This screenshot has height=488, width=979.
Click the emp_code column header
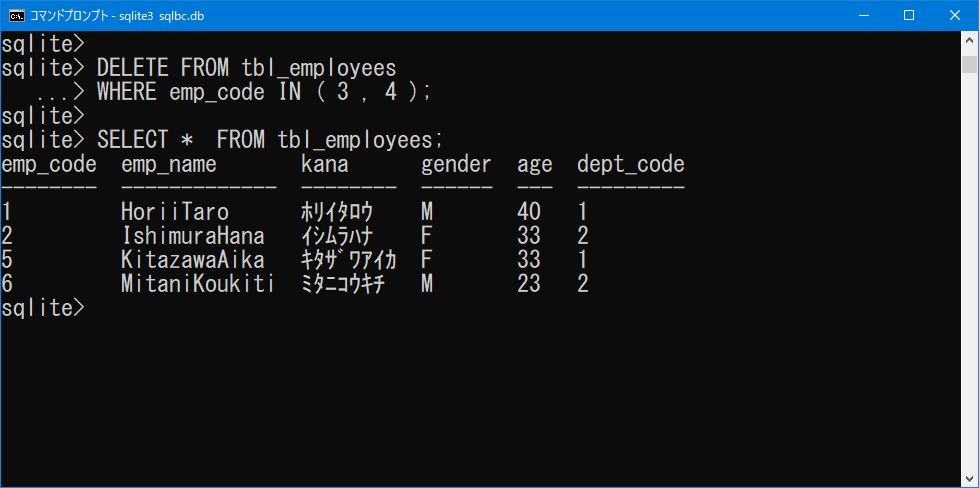pyautogui.click(x=49, y=165)
